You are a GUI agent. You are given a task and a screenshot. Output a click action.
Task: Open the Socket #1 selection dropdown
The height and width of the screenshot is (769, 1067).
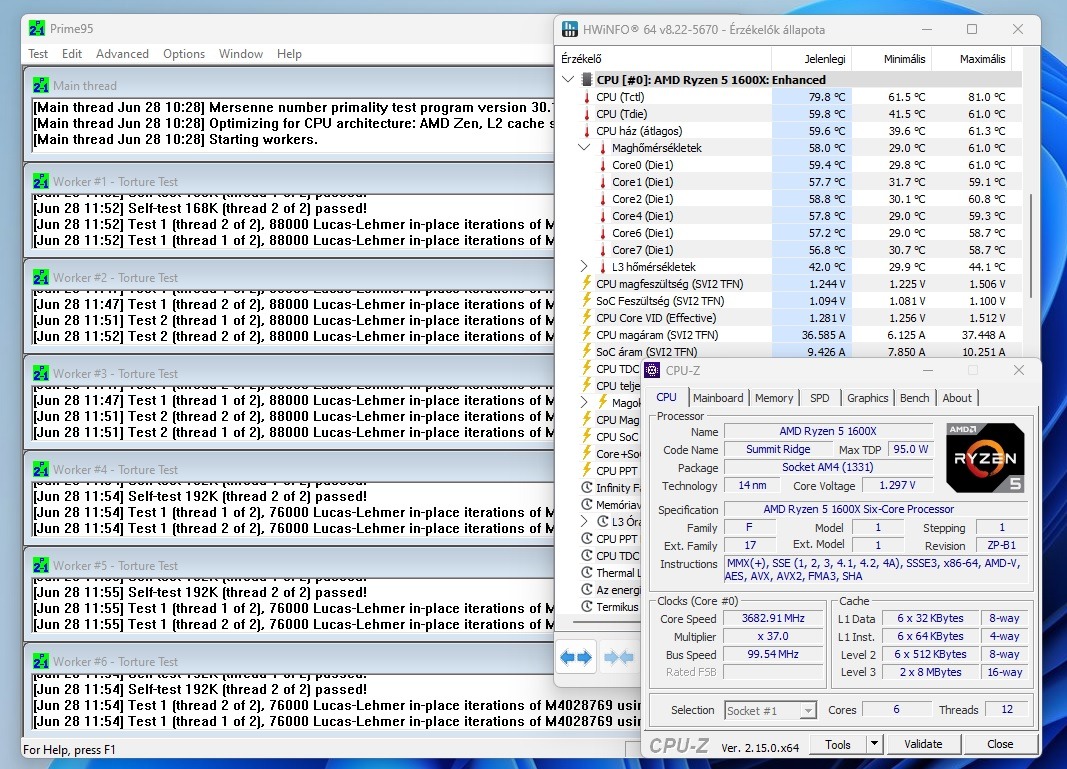tap(808, 710)
